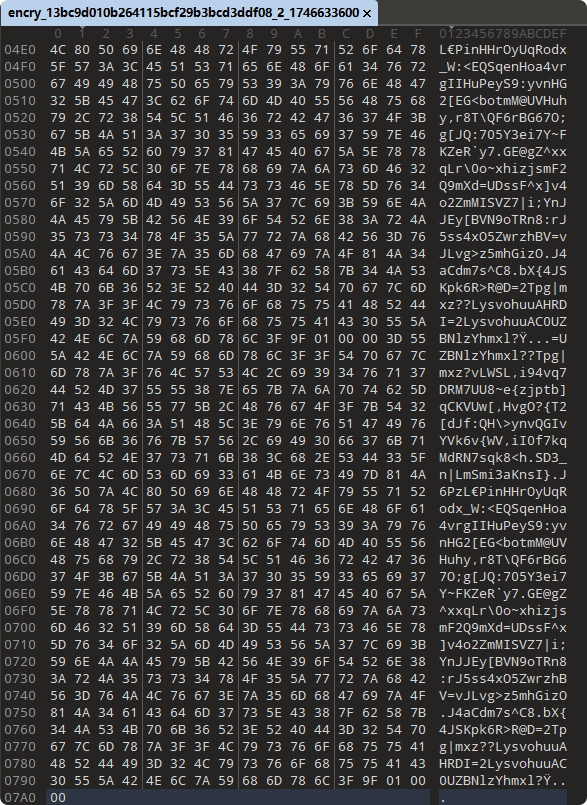Select the encry_13bc9d010b264115 file tab
The image size is (587, 805).
click(184, 13)
